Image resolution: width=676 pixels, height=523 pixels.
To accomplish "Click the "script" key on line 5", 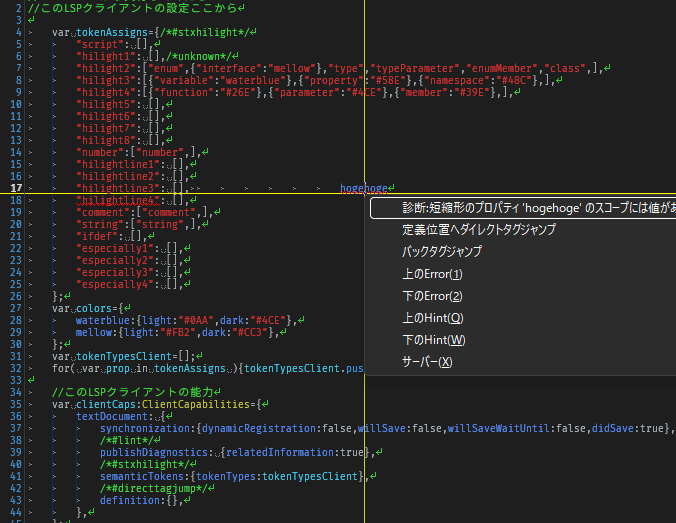I will 100,44.
